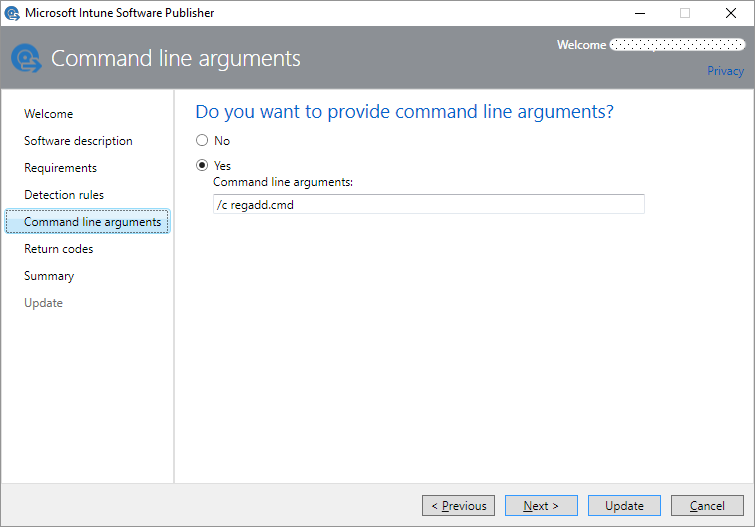Viewport: 755px width, 527px height.
Task: Close the Intune Software Publisher window
Action: click(x=731, y=13)
